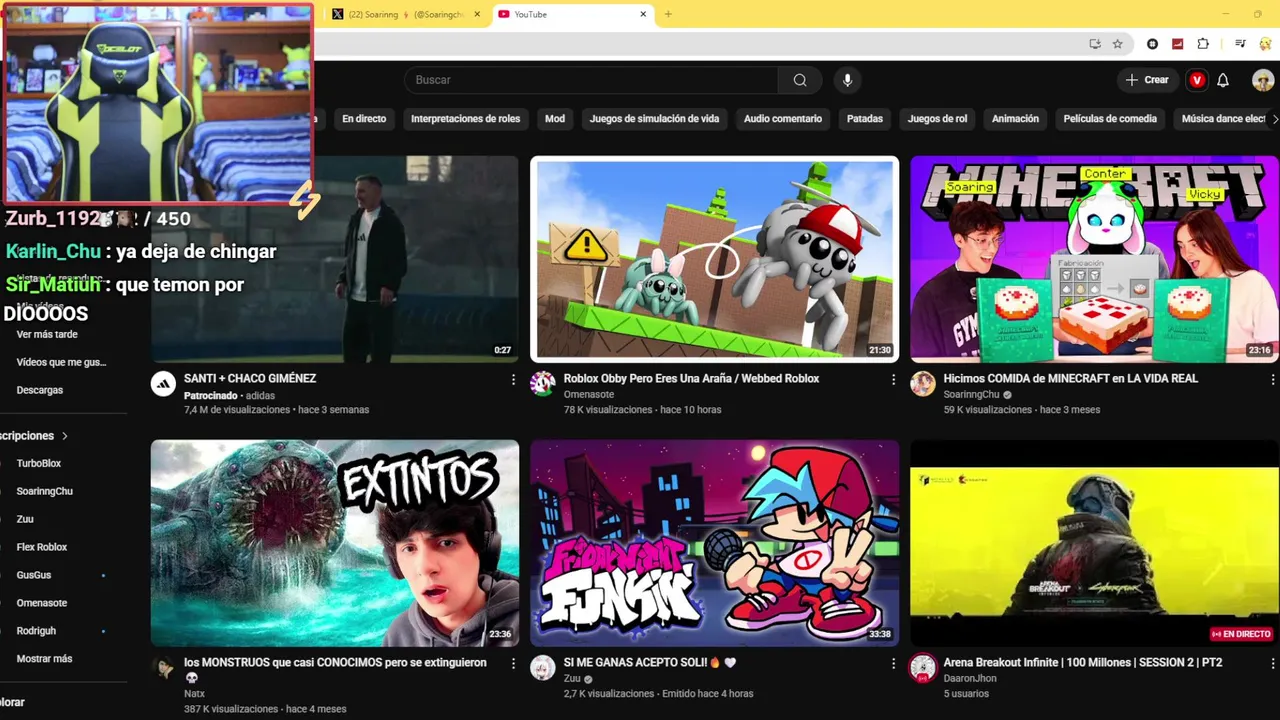Viewport: 1280px width, 720px height.
Task: Open SoaringChu subscription in sidebar
Action: (45, 492)
